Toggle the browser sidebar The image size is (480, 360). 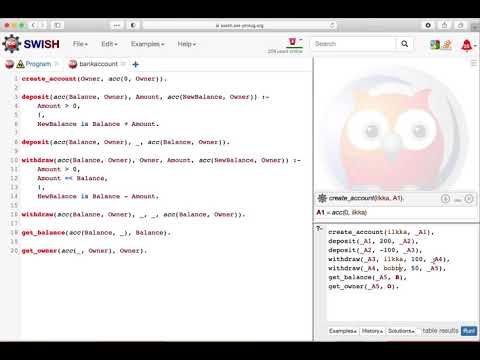click(x=57, y=25)
